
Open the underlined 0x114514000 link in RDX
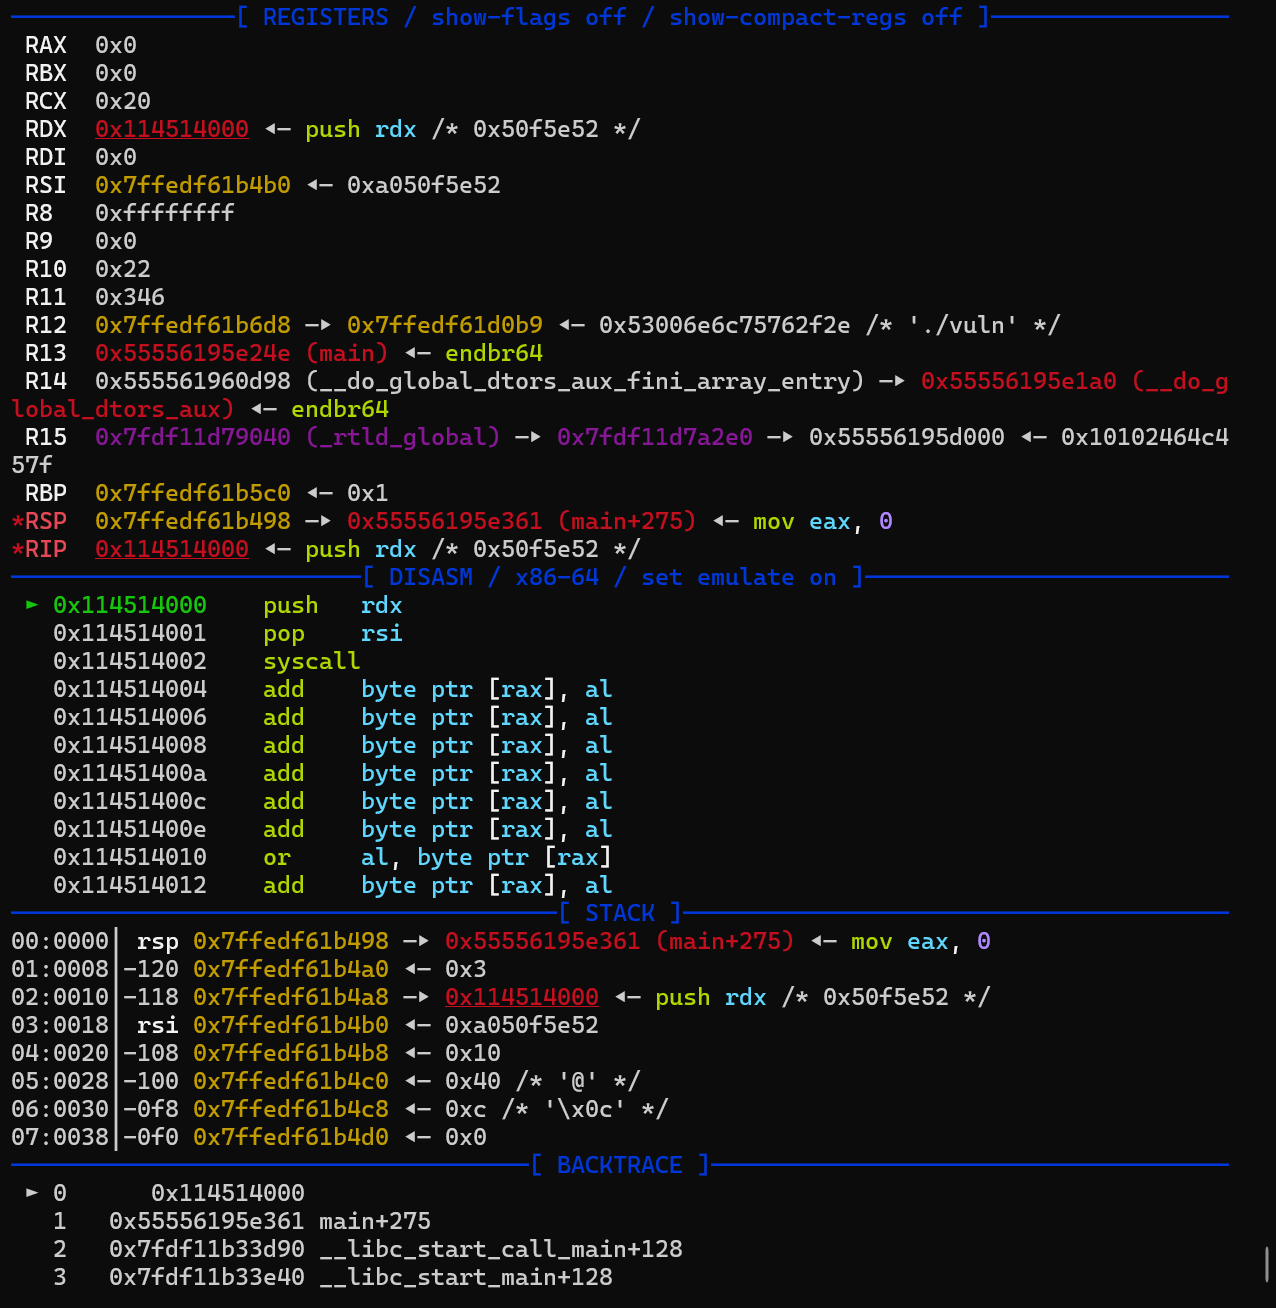[171, 128]
